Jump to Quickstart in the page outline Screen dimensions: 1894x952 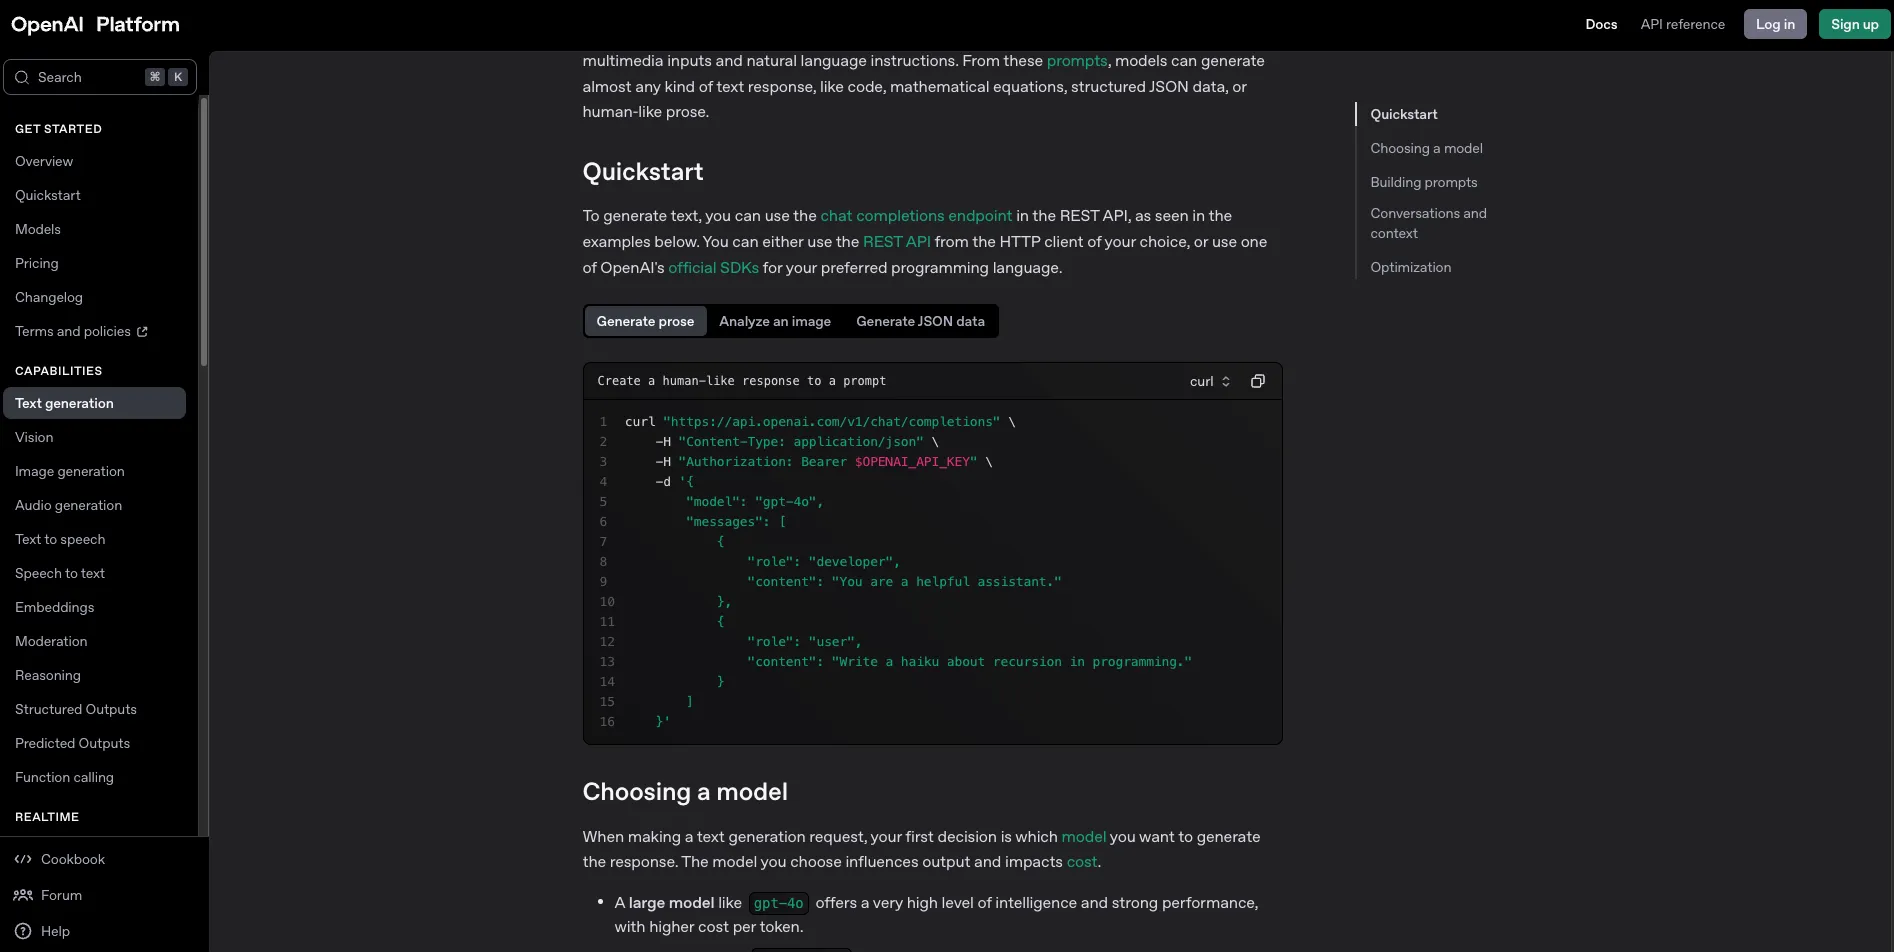click(x=1404, y=114)
